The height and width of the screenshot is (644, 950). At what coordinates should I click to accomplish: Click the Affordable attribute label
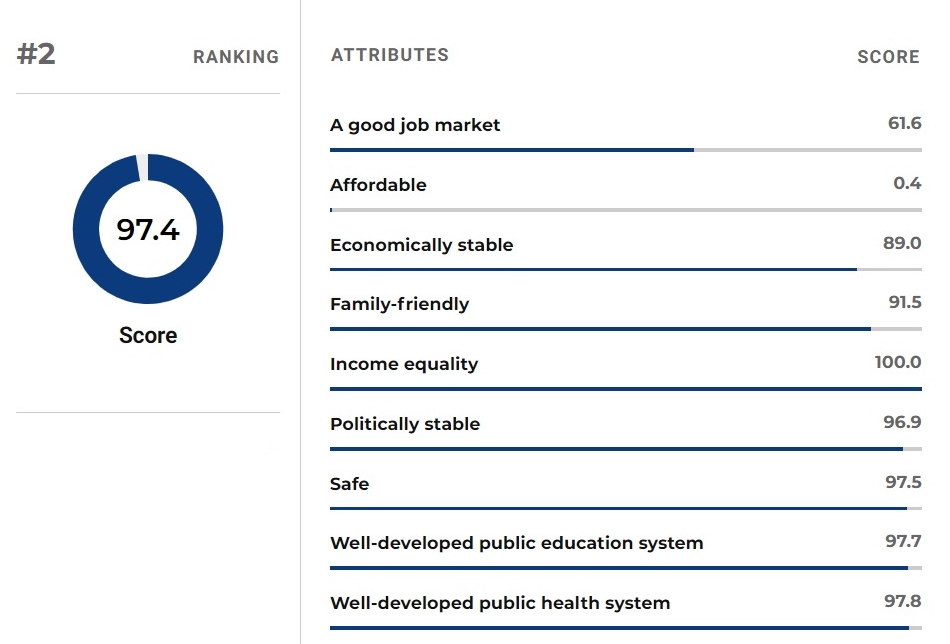click(x=378, y=185)
